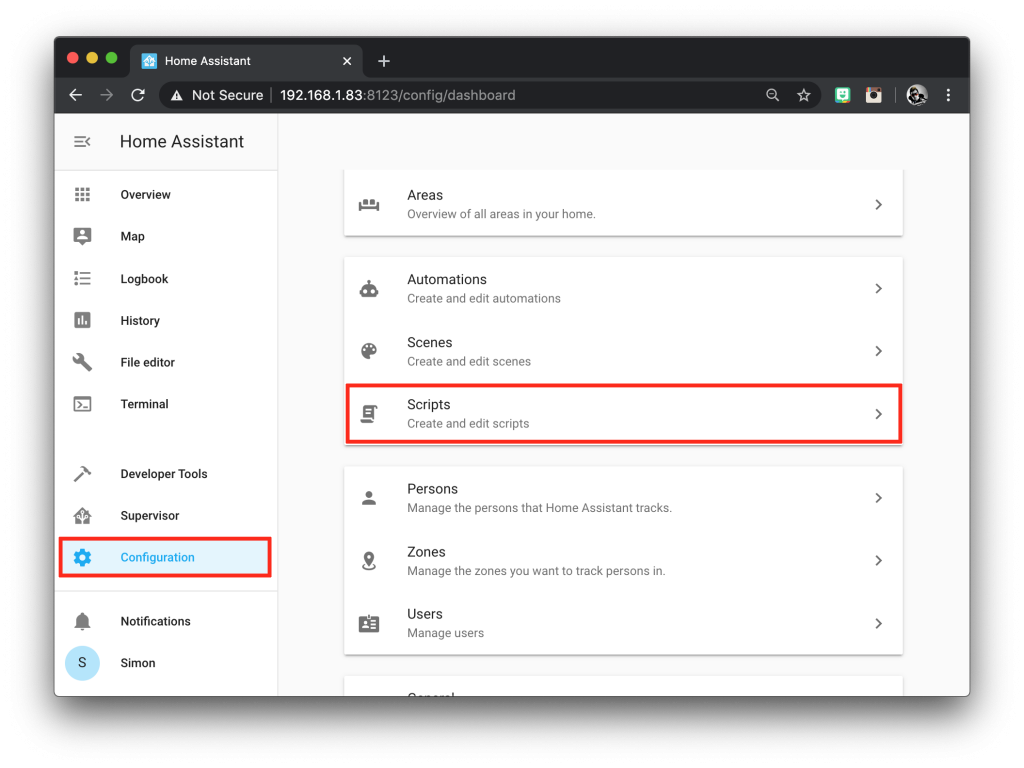Click the Supervisor house icon
1024x768 pixels.
82,515
